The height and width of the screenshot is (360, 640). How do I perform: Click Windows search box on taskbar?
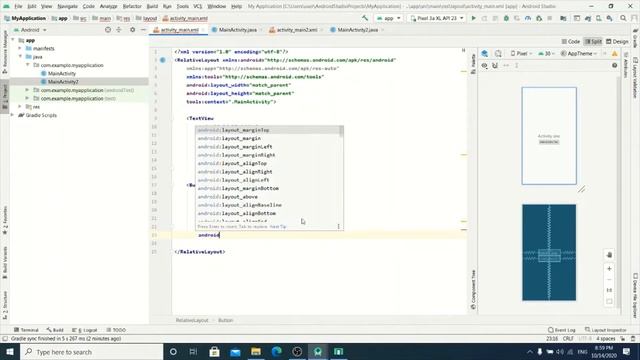click(91, 352)
